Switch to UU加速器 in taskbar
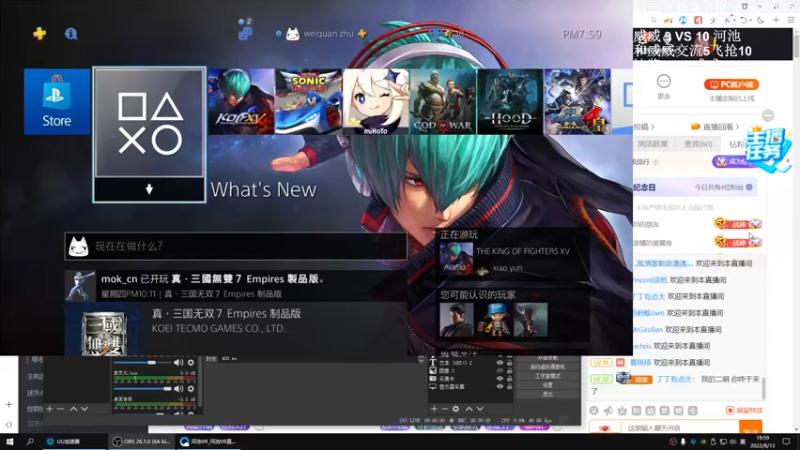 pos(75,441)
